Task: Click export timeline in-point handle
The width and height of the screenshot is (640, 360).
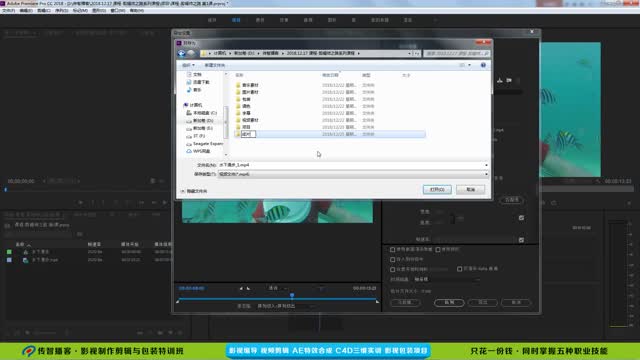Action: [x=178, y=302]
